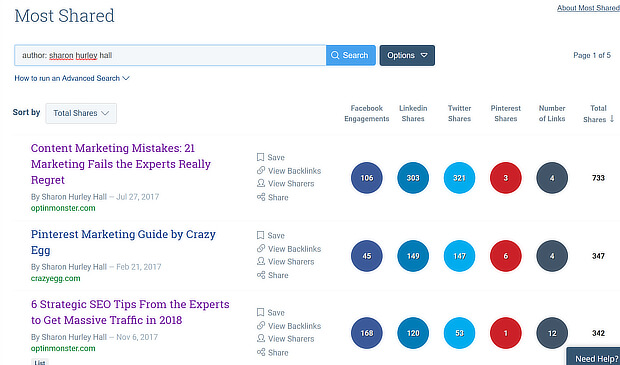Click the red 6 Pinterest shares circle
Screen dimensions: 620x365
[505, 256]
